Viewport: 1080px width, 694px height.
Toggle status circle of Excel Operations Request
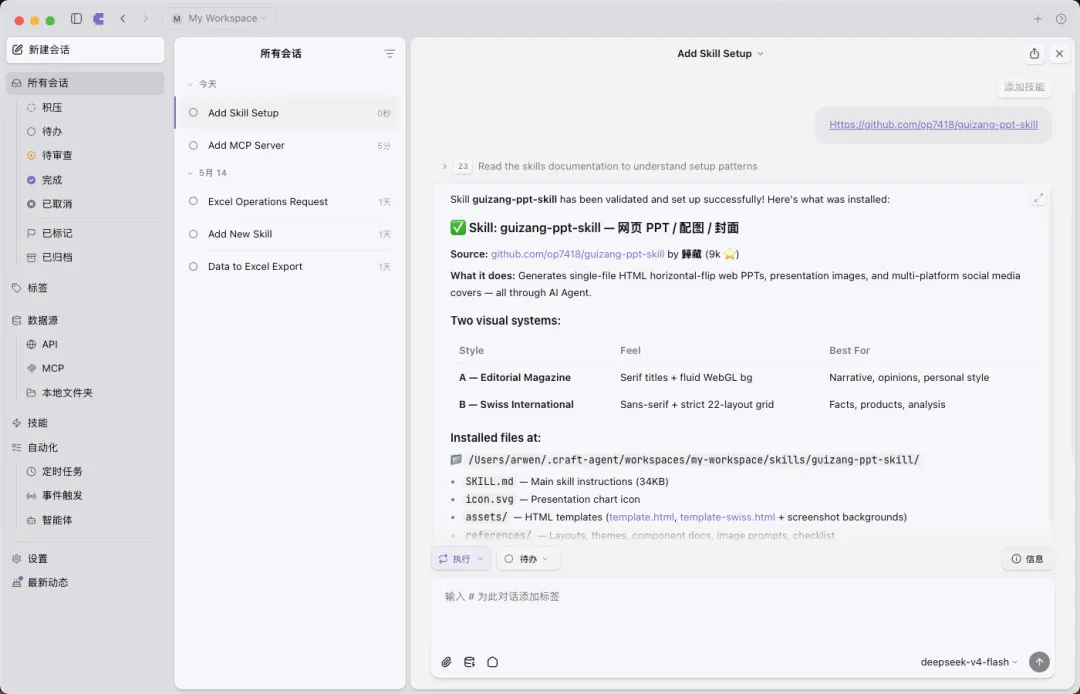(194, 201)
